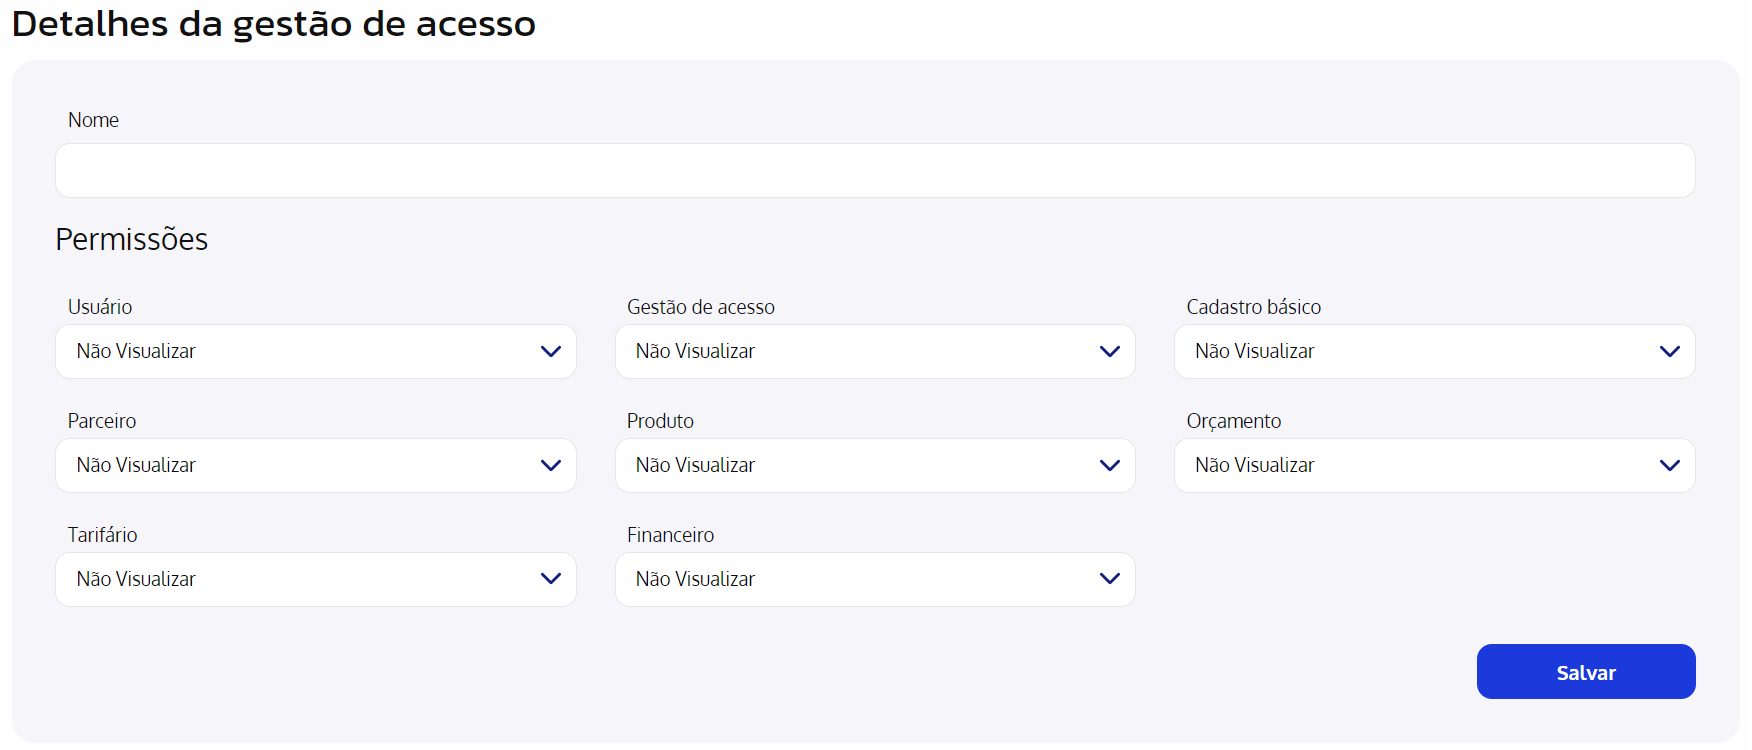1752x750 pixels.
Task: Open the Tarifário permission dropdown
Action: point(316,579)
